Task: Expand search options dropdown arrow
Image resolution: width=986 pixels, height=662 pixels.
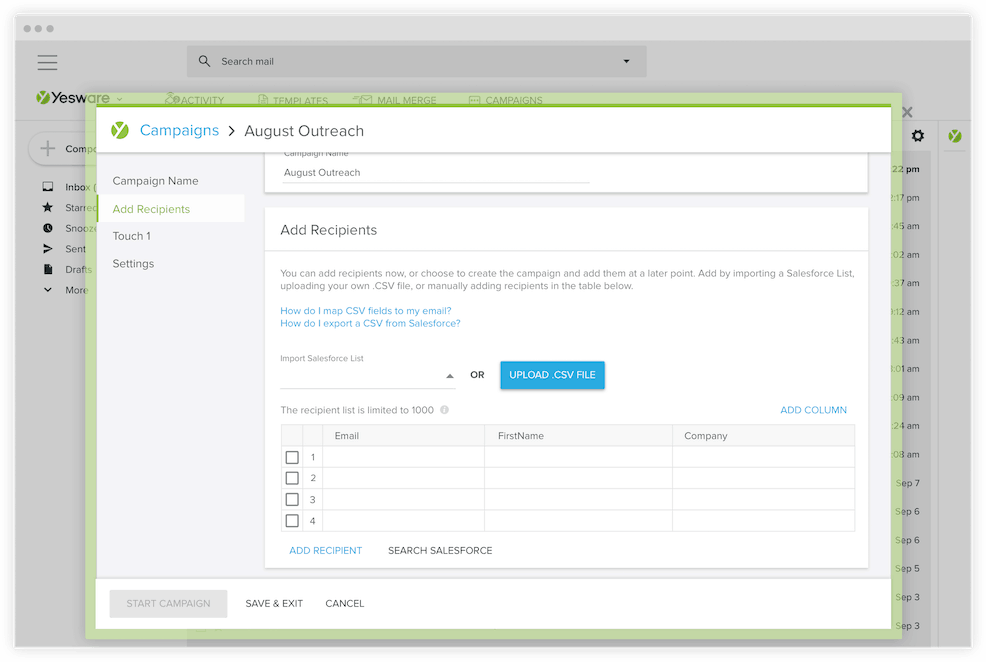Action: click(626, 61)
